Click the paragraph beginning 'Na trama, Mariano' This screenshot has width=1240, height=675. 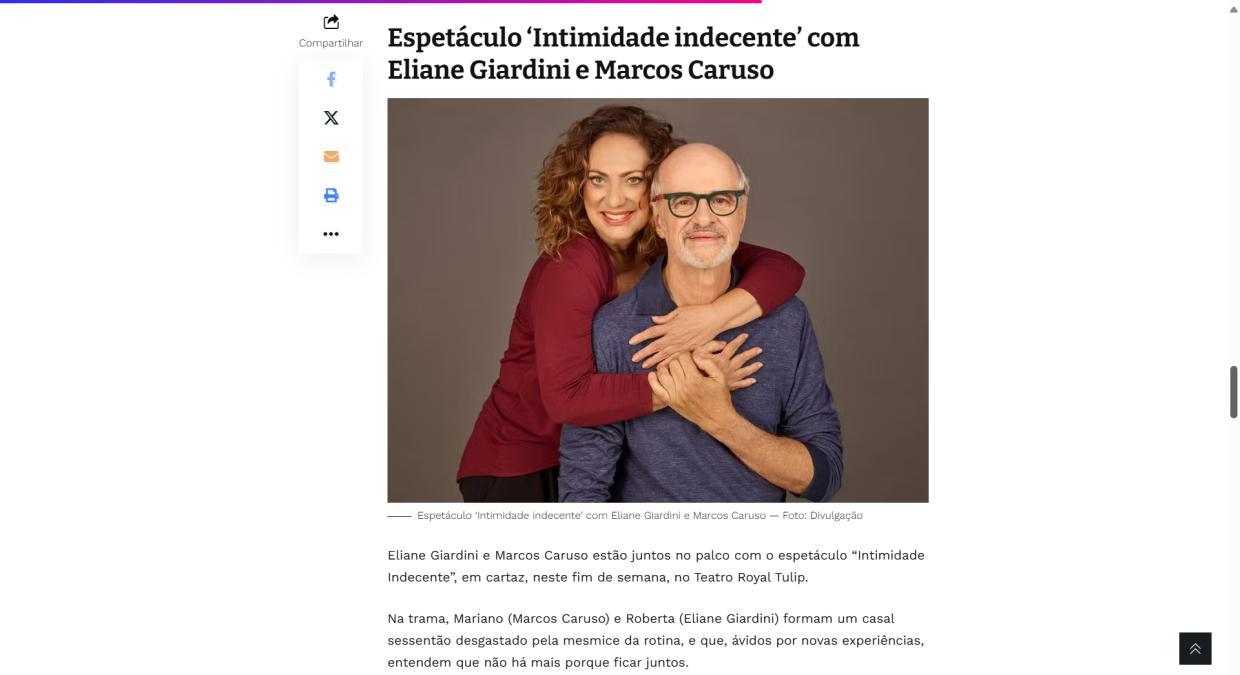(x=656, y=640)
